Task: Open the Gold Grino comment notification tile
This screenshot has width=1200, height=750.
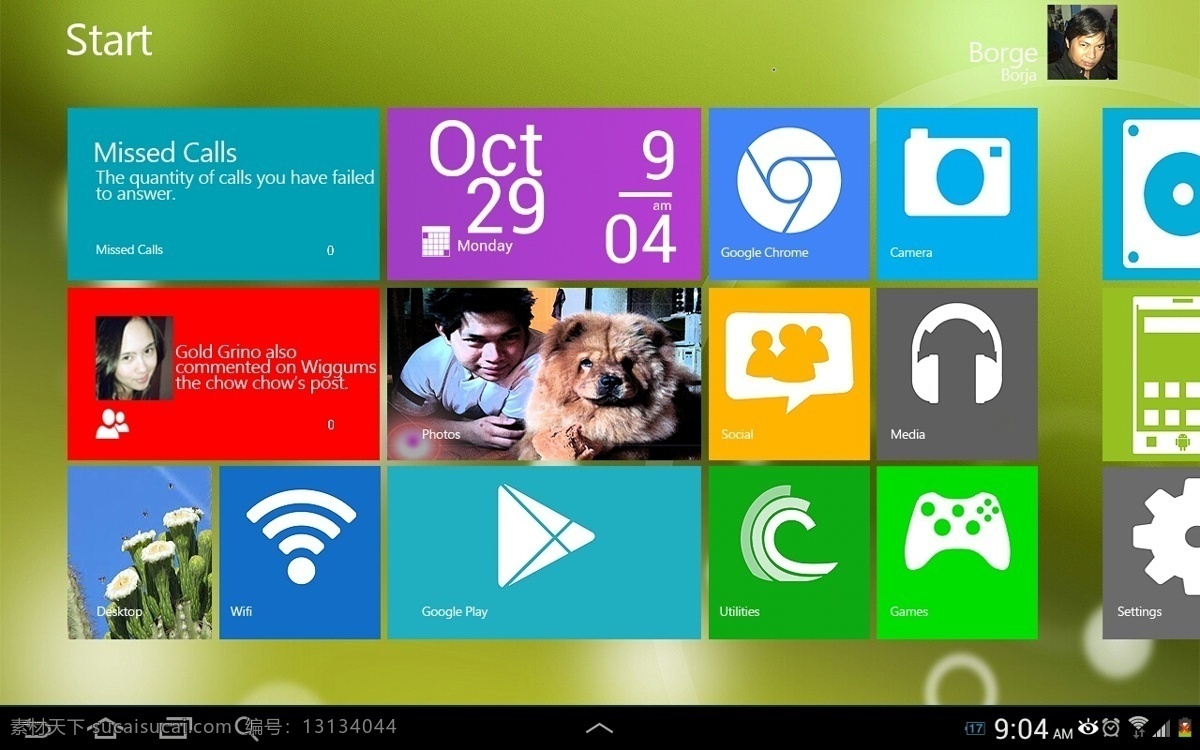Action: click(224, 374)
